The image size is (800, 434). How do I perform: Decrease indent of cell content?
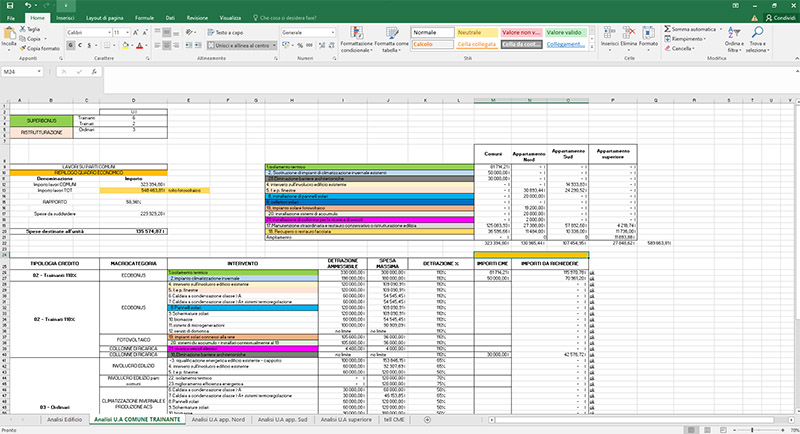coord(188,45)
